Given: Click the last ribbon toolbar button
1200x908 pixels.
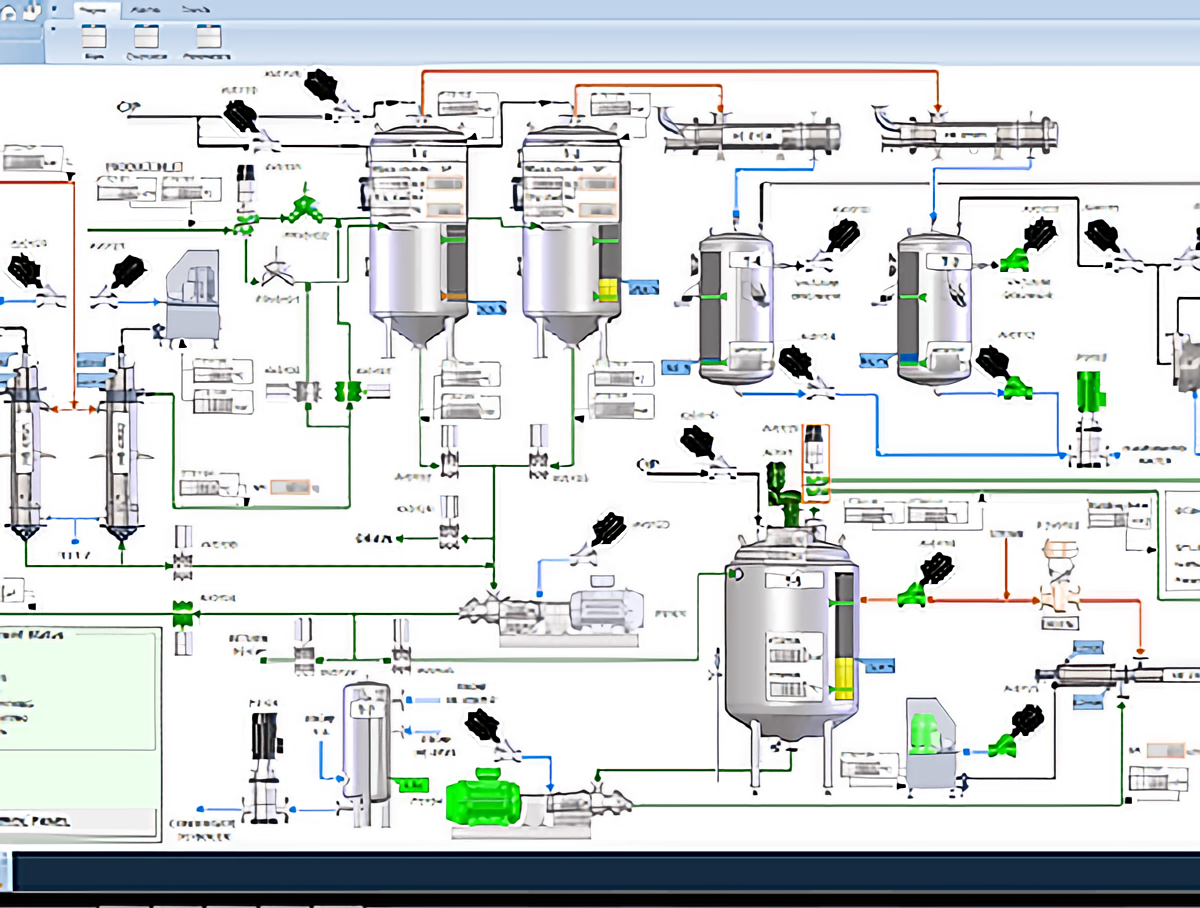Looking at the screenshot, I should (207, 41).
